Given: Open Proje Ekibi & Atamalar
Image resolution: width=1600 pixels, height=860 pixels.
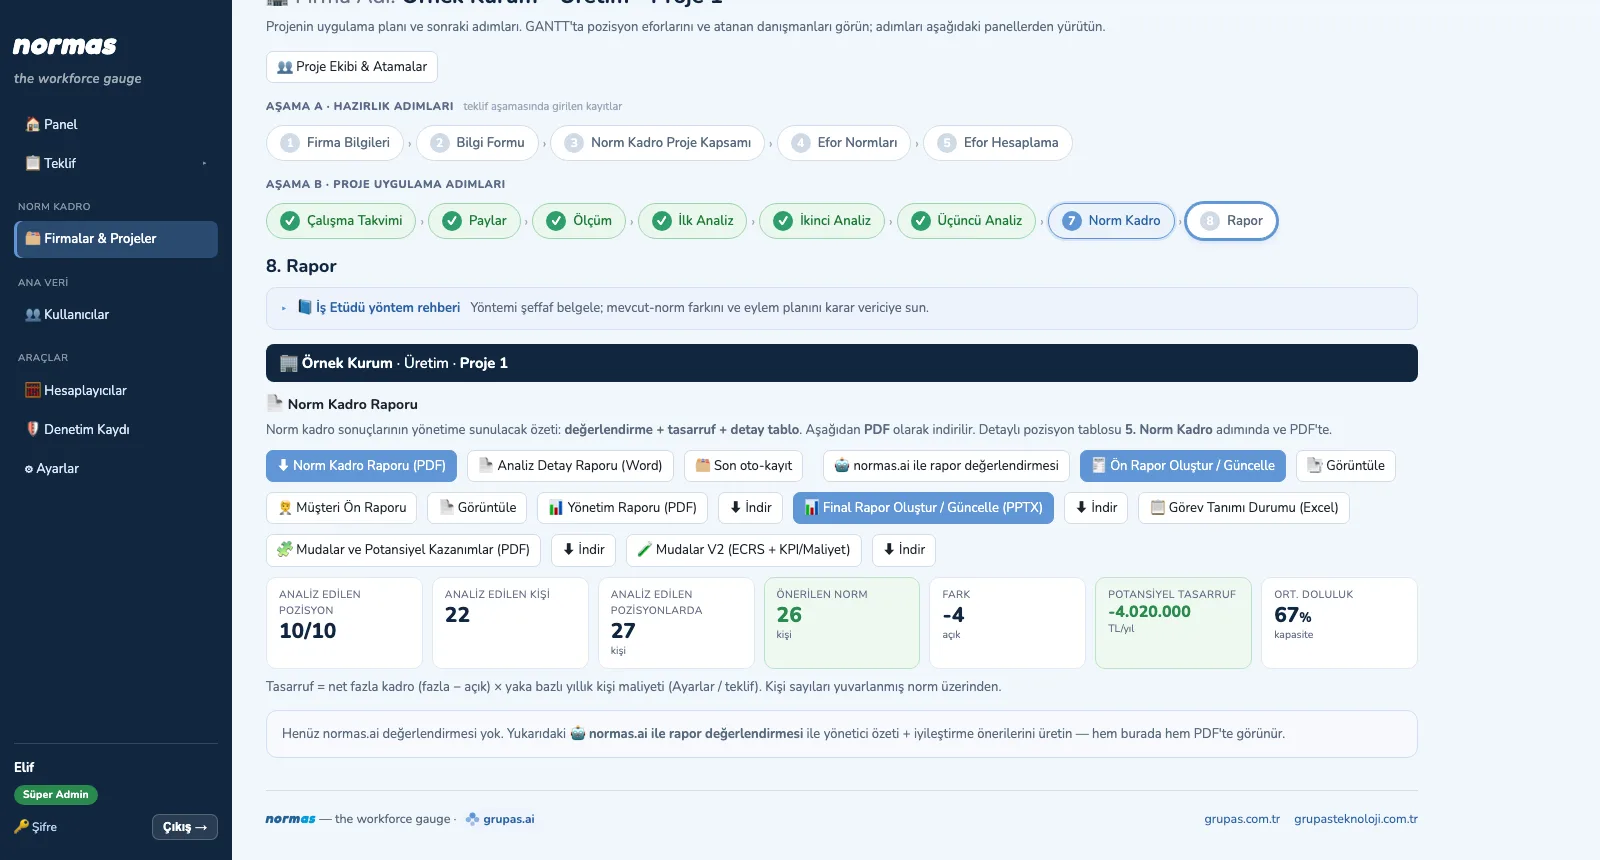Looking at the screenshot, I should point(352,67).
